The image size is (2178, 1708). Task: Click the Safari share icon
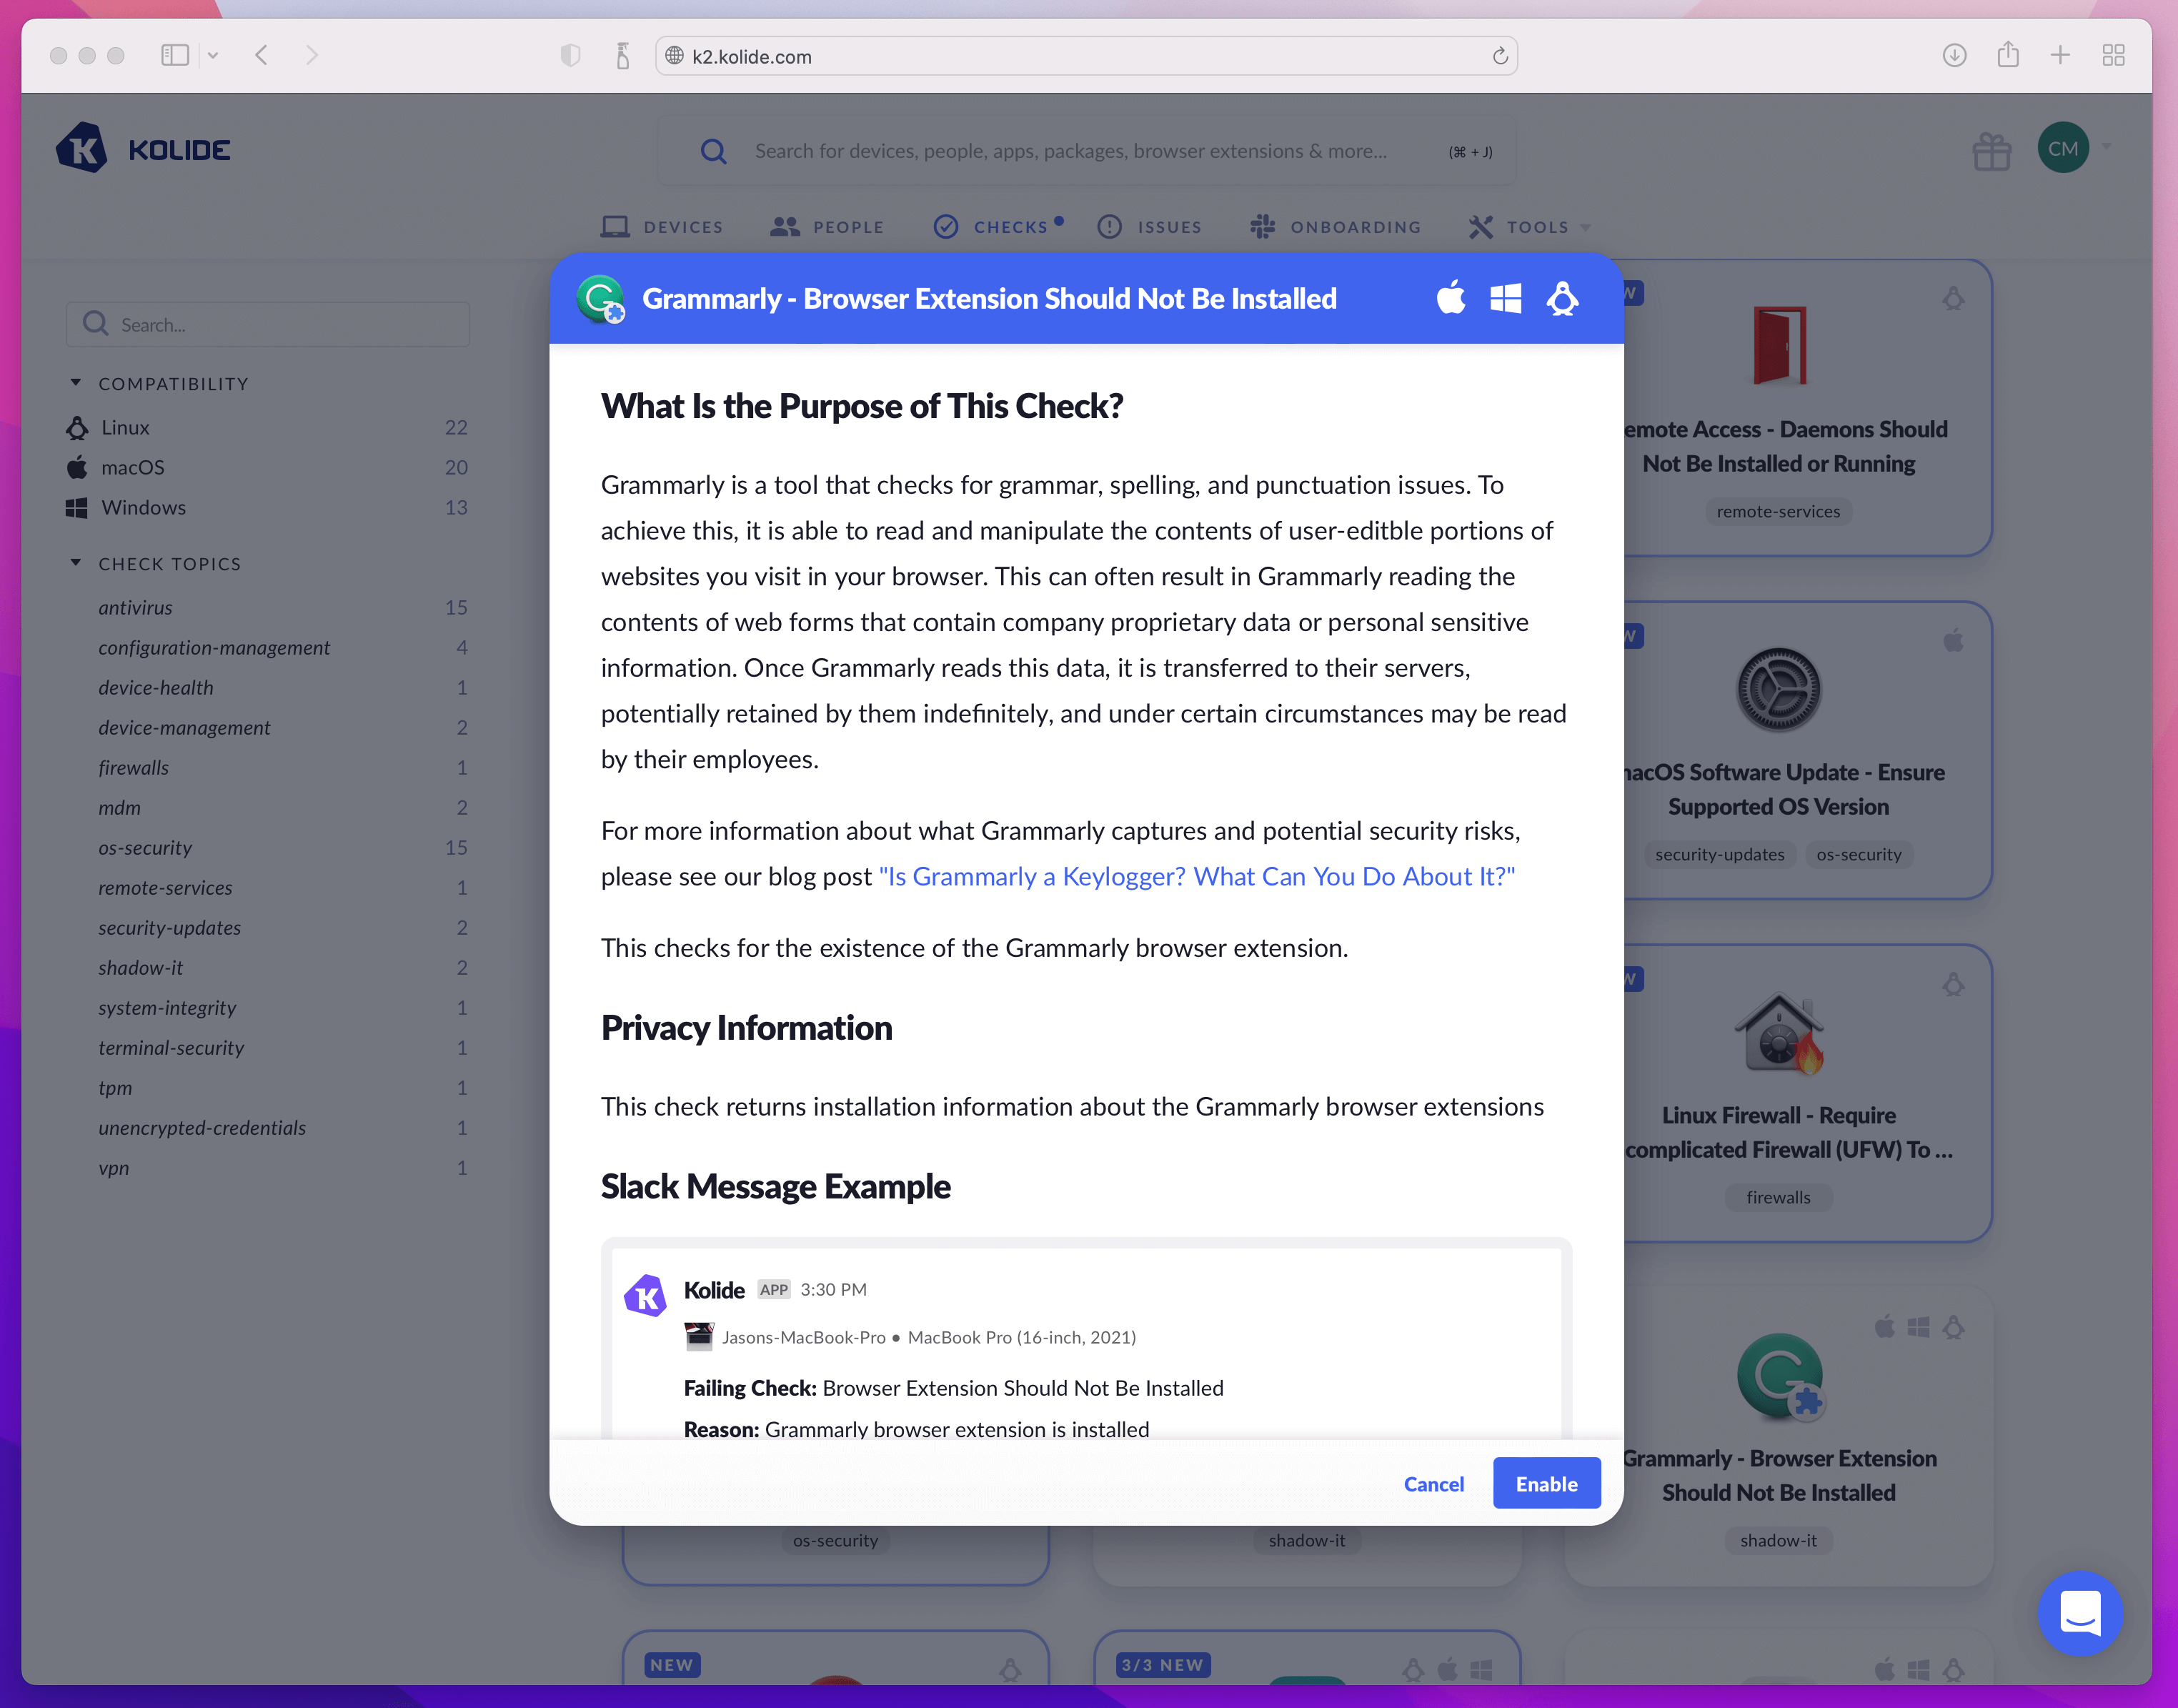[2008, 55]
